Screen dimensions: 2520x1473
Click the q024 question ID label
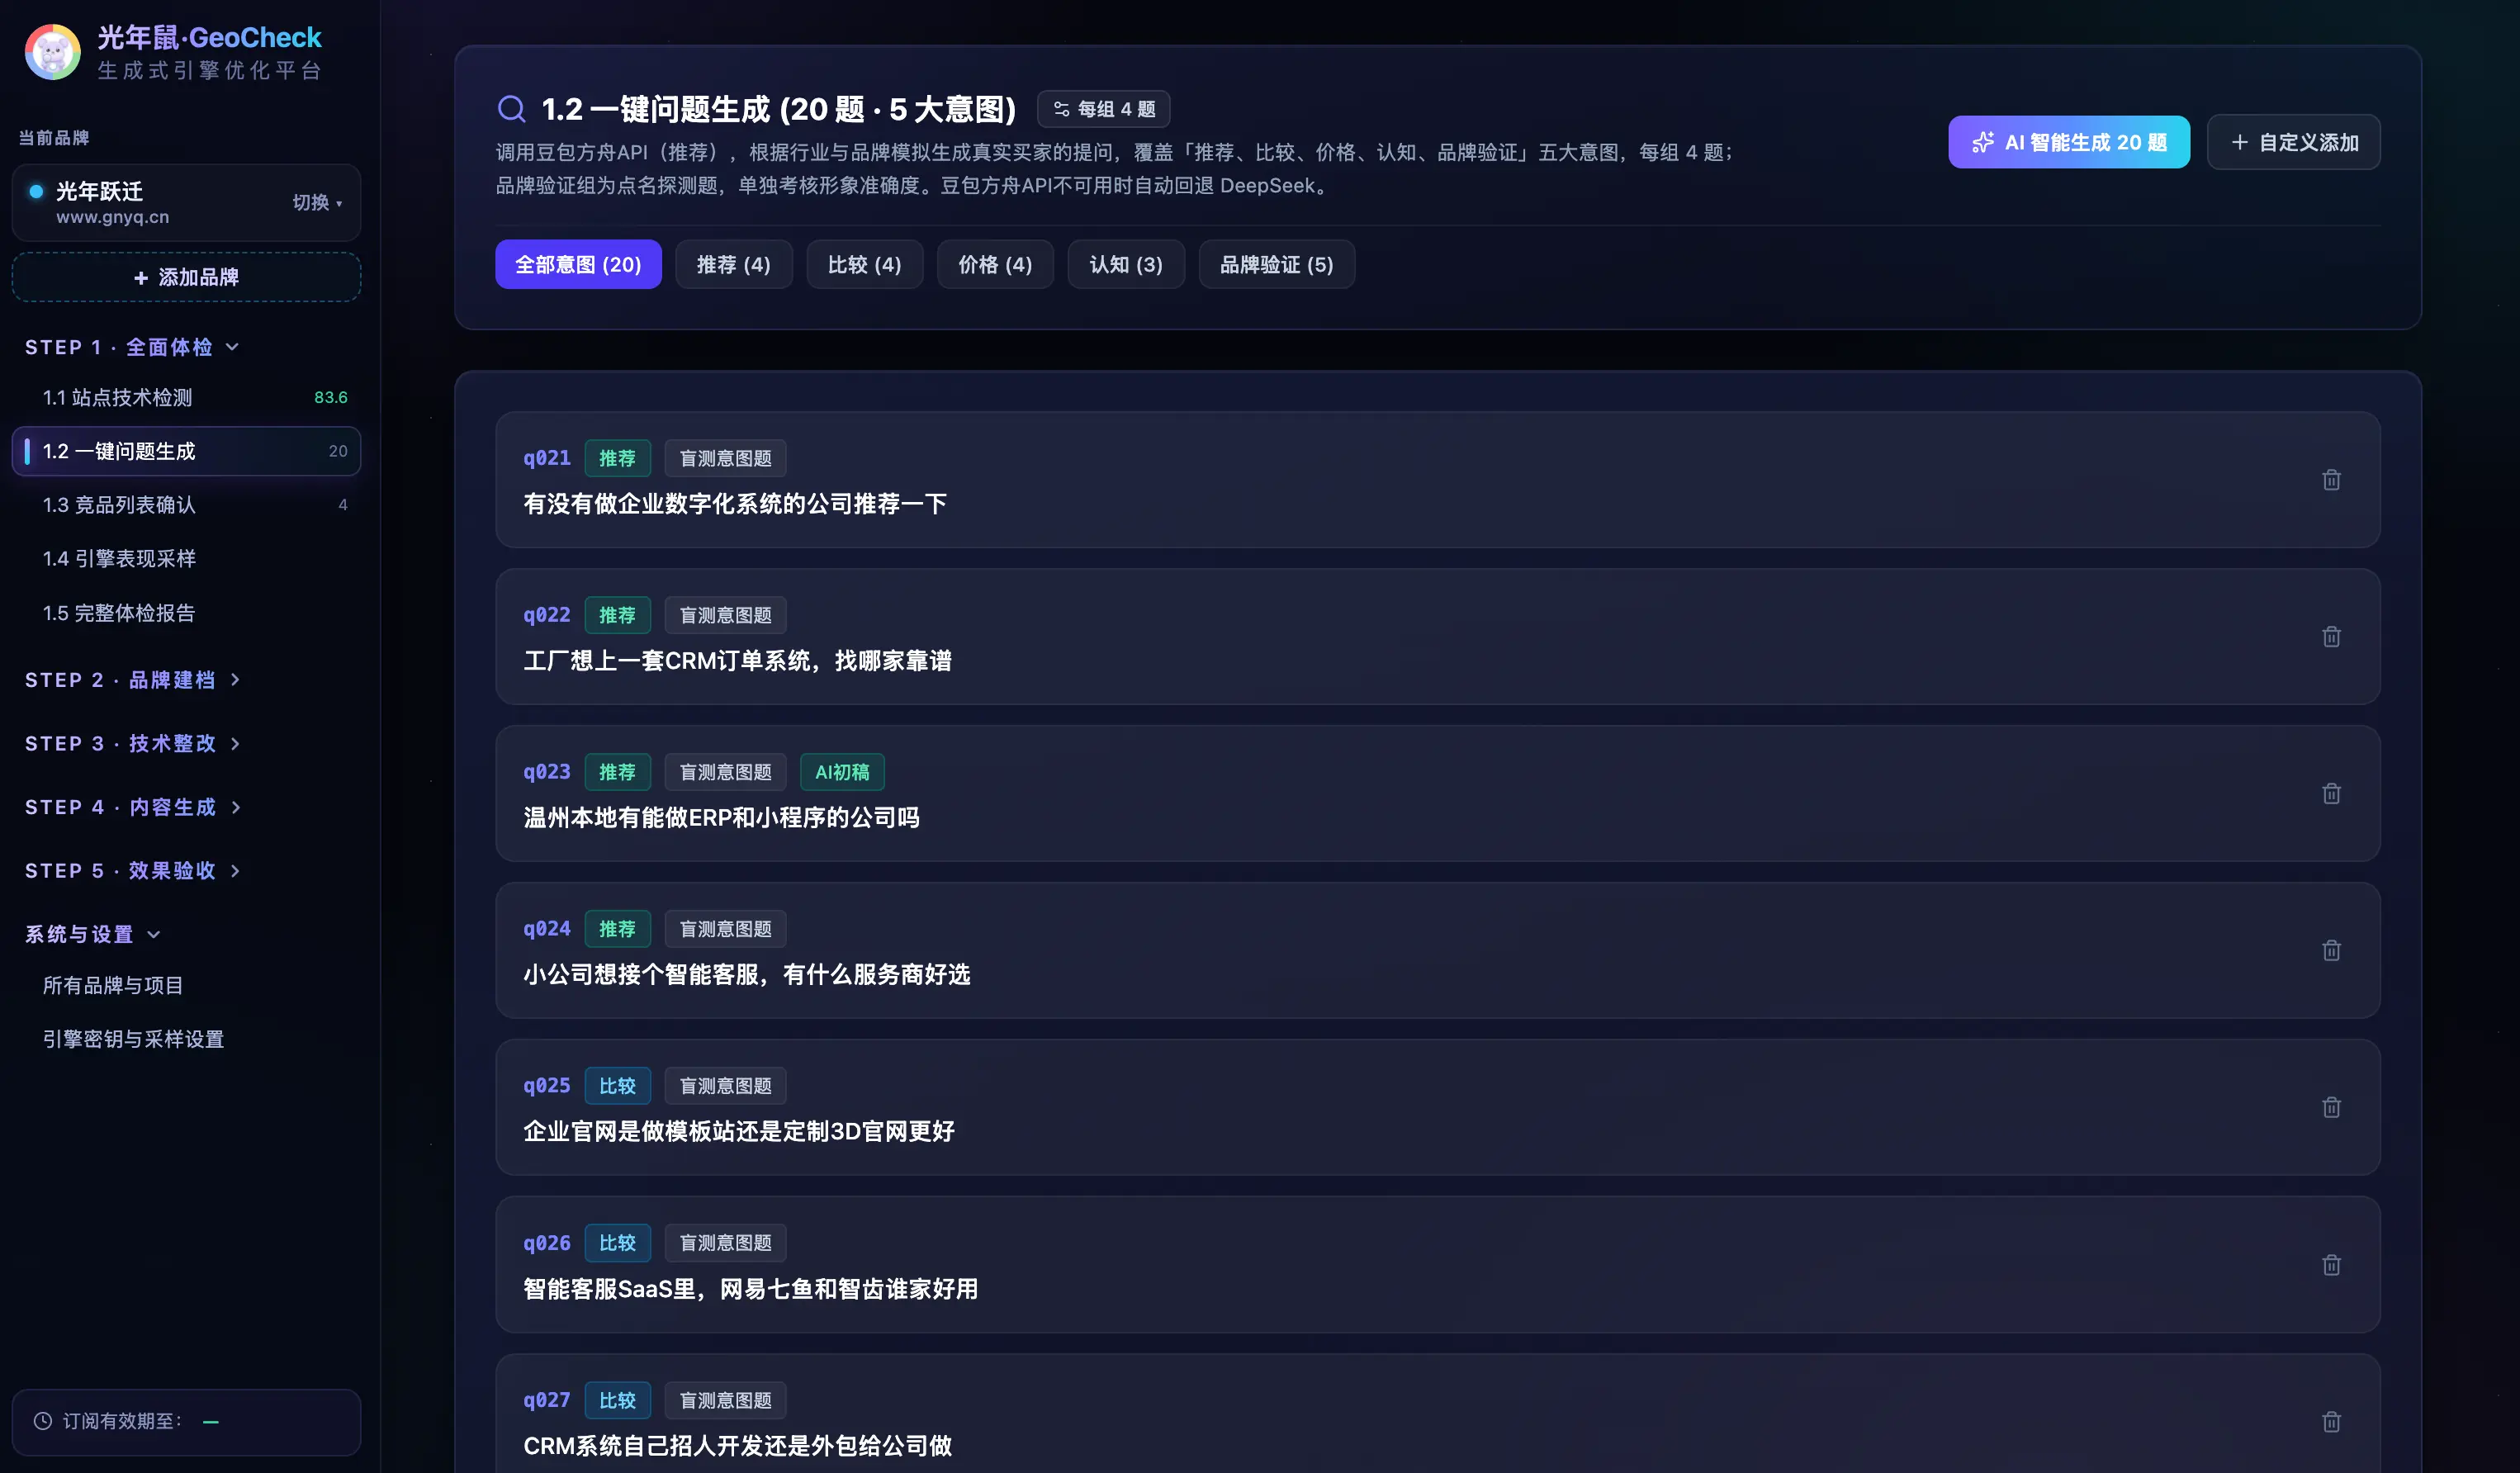[x=546, y=929]
